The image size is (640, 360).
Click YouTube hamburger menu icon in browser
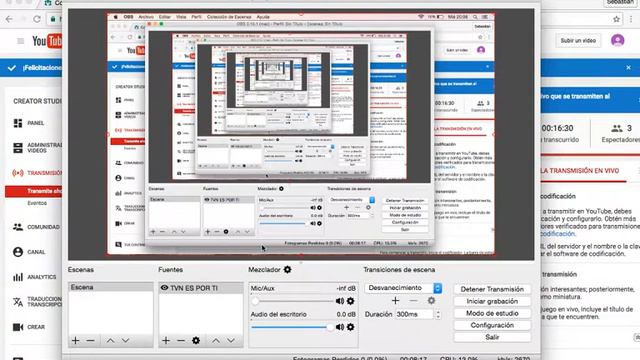[x=20, y=41]
